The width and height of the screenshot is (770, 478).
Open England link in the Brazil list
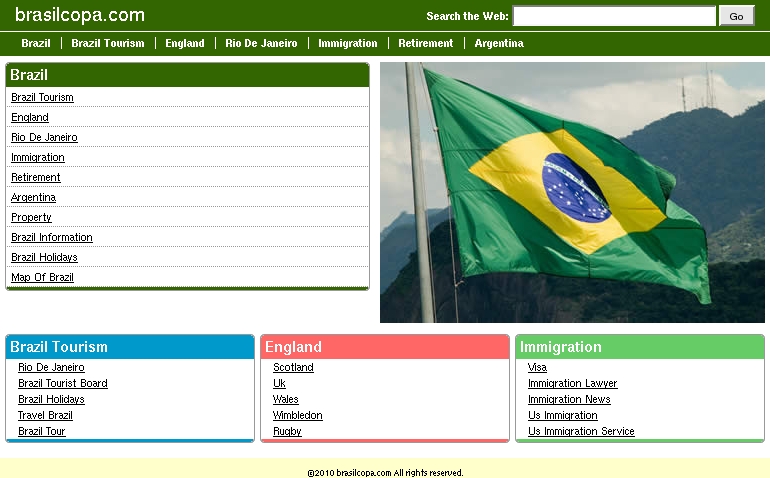pos(30,117)
